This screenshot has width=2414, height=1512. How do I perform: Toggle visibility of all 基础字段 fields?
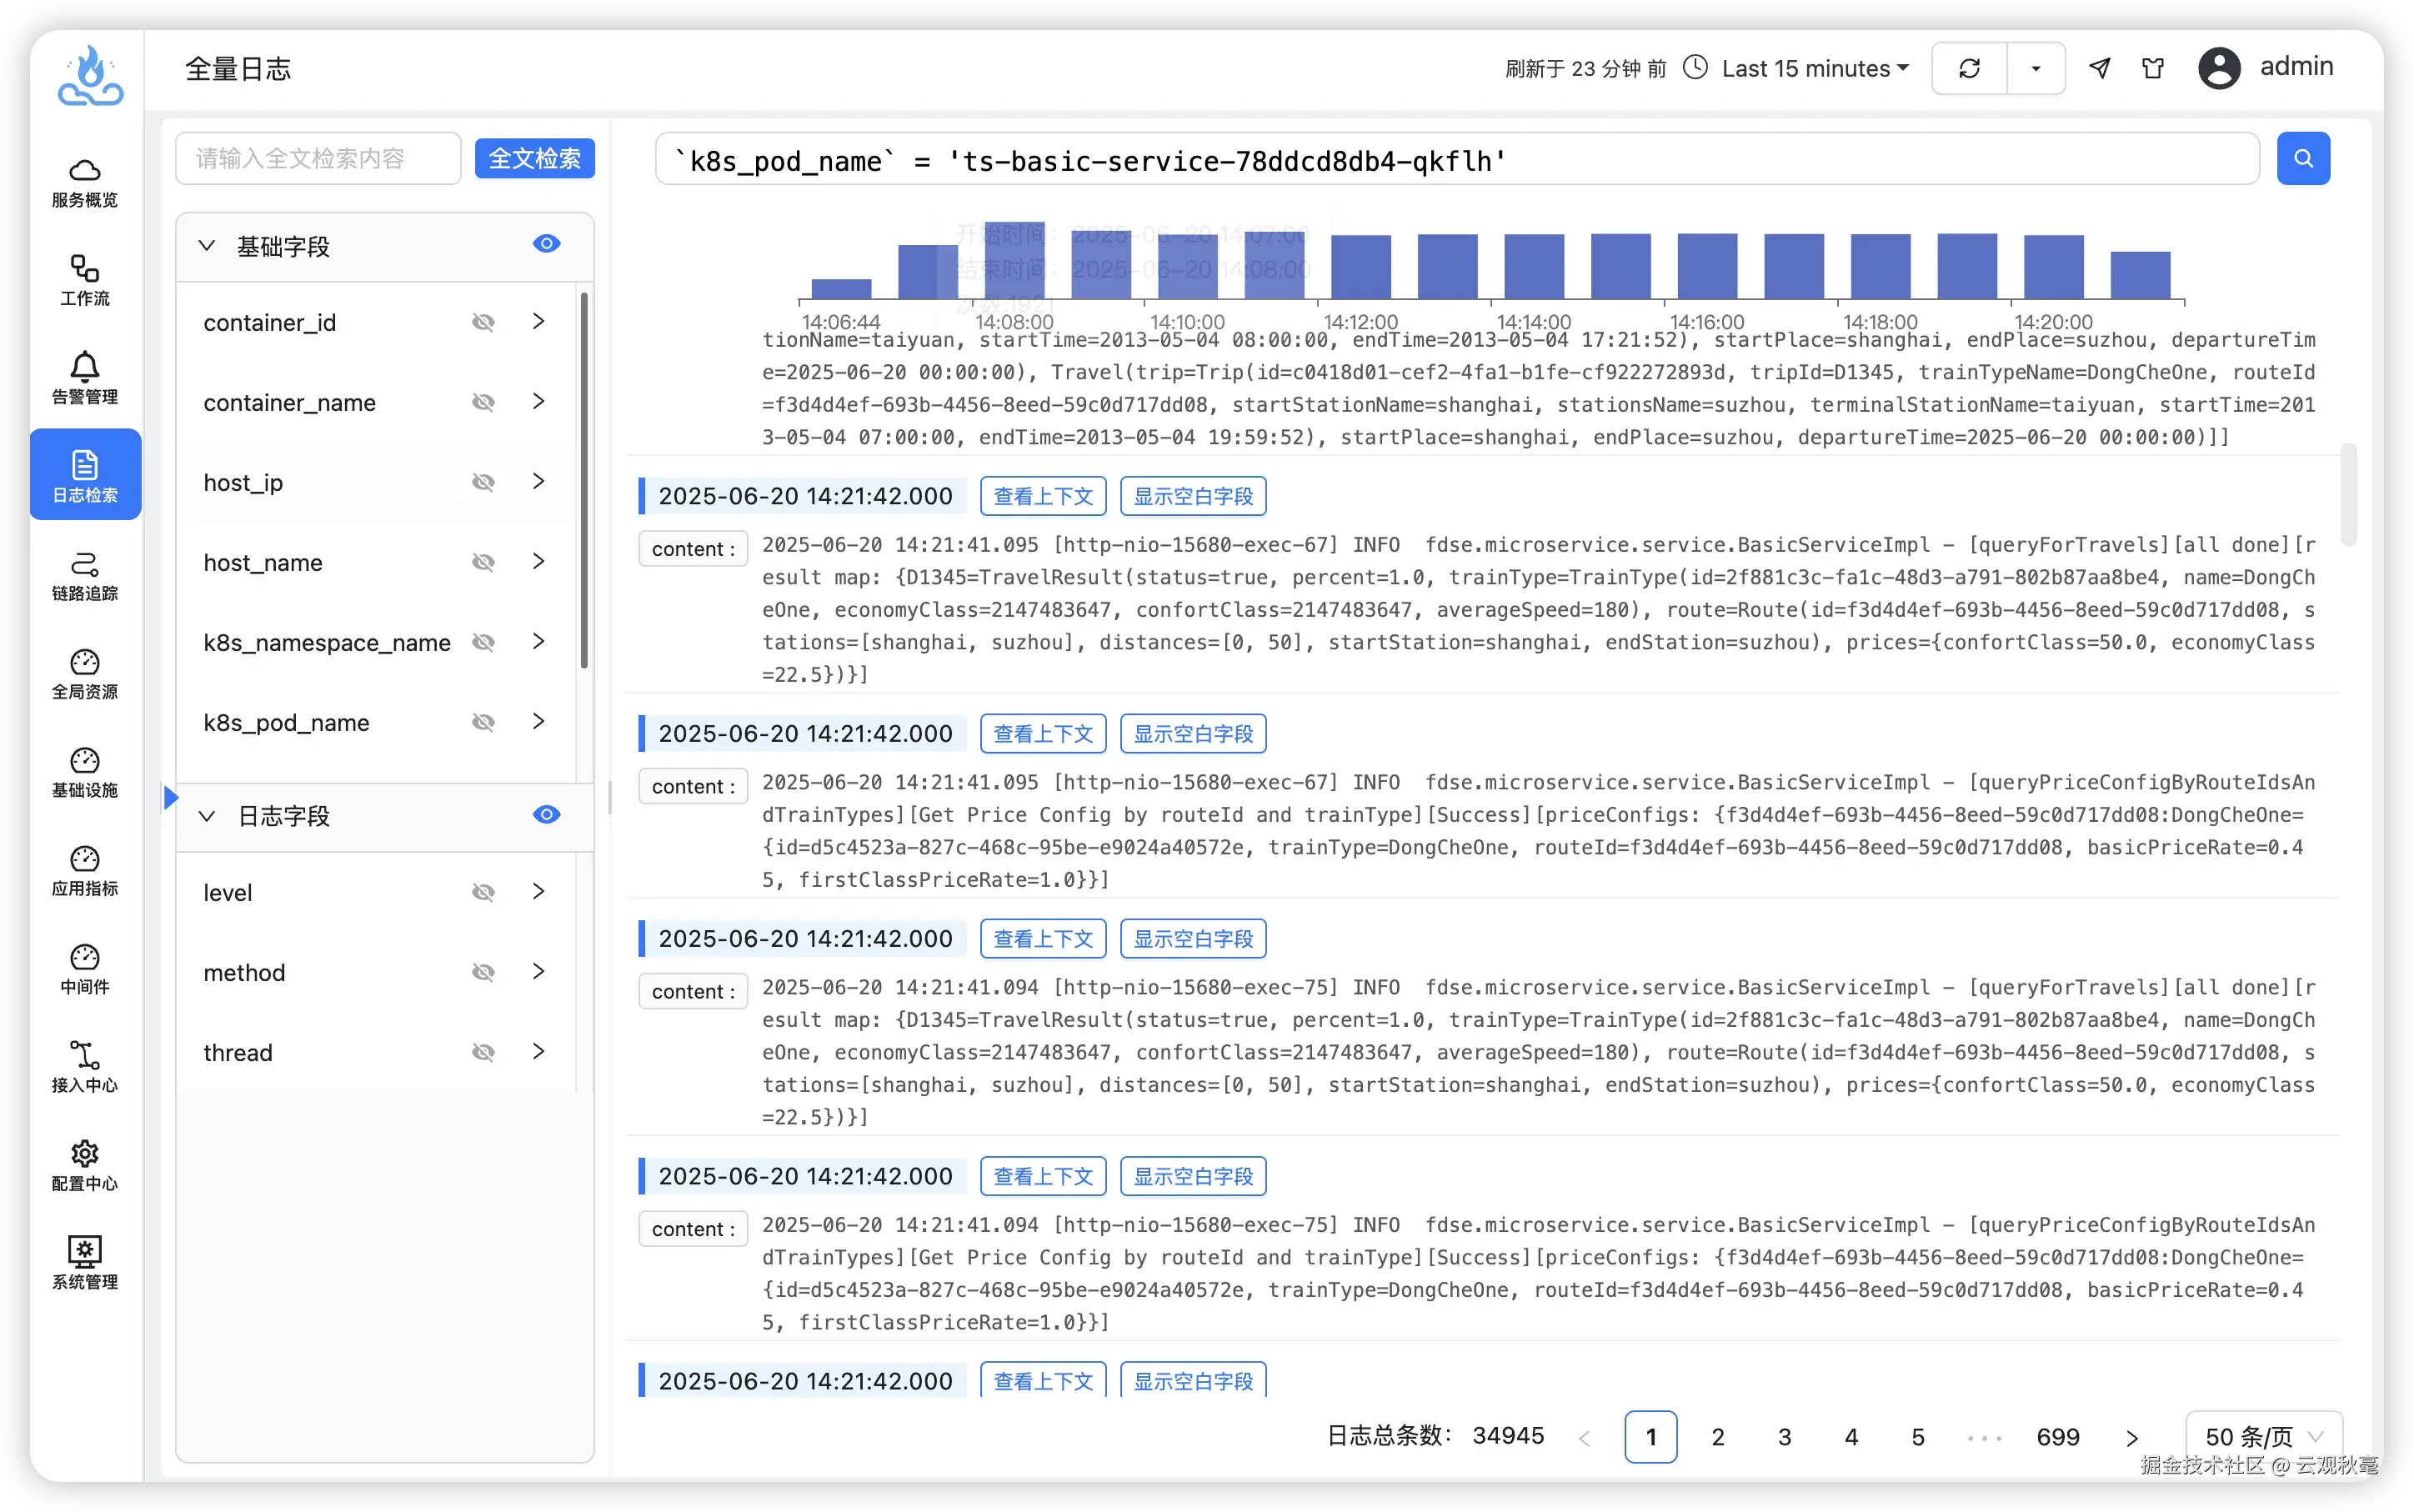(546, 244)
